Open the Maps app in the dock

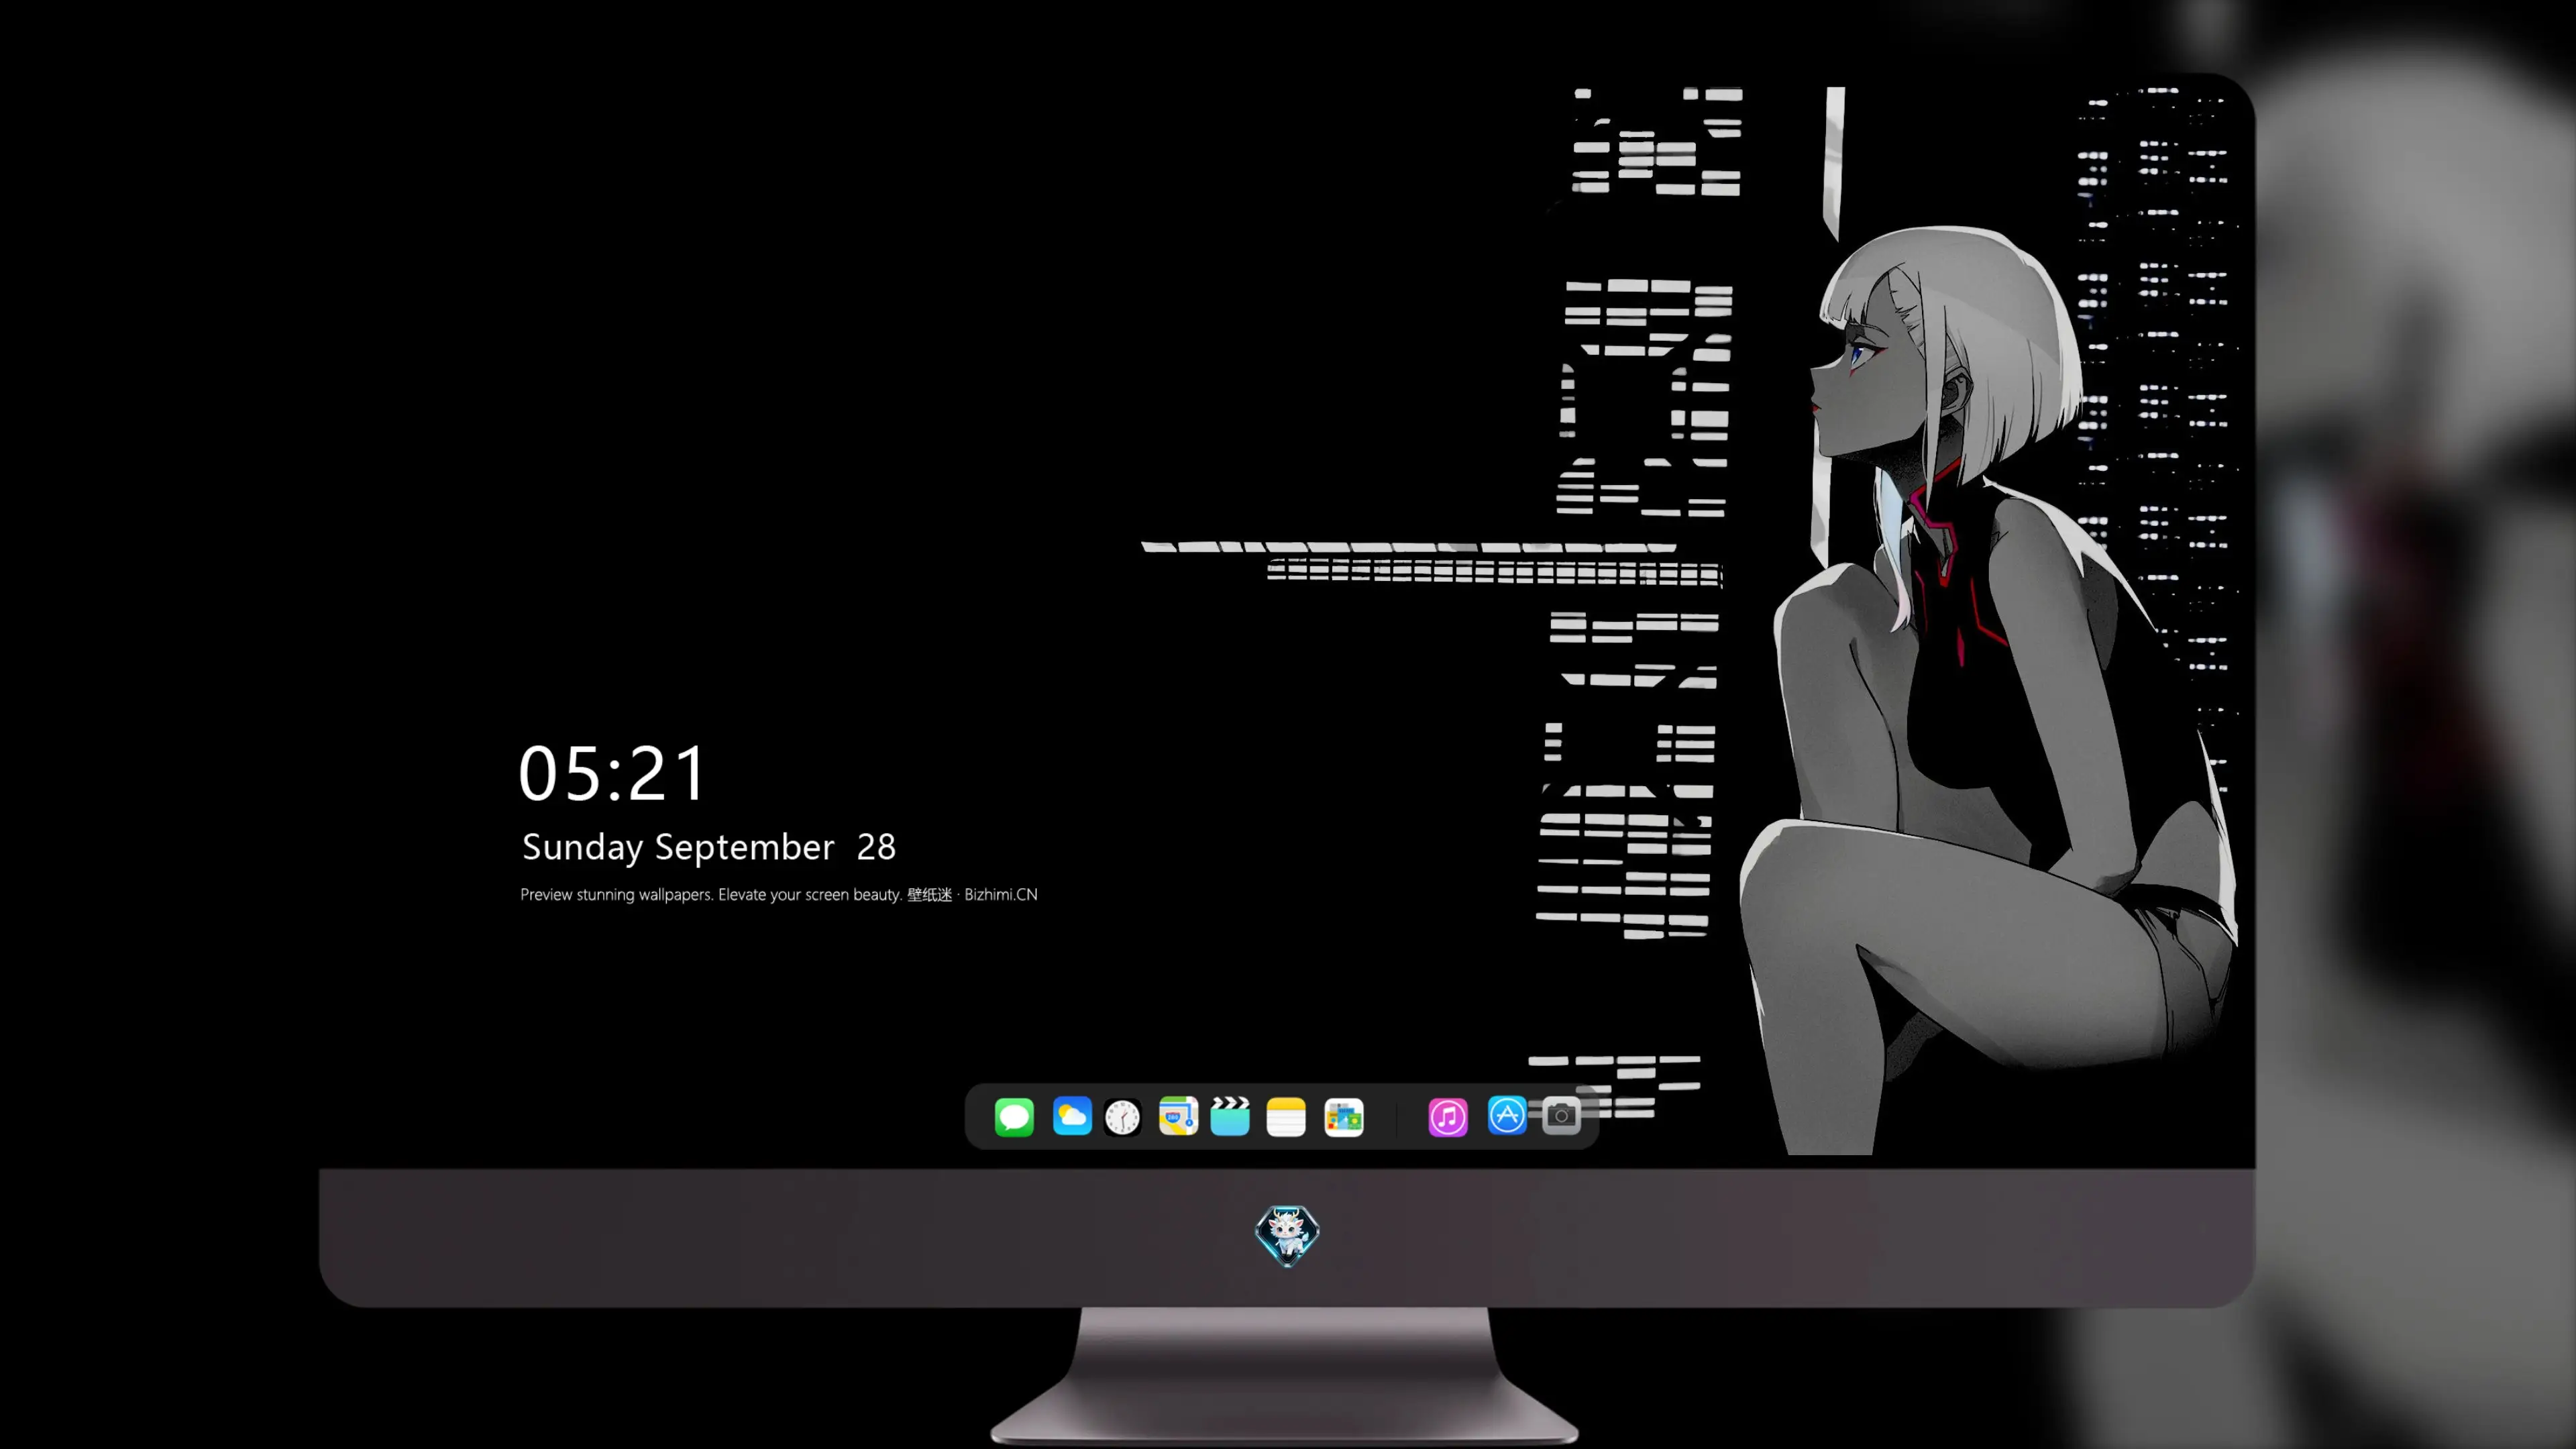pyautogui.click(x=1178, y=1116)
